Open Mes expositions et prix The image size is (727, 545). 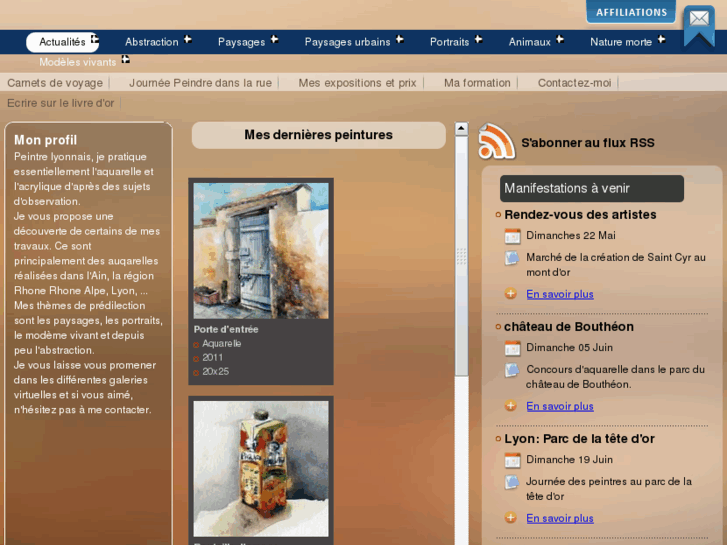[x=357, y=83]
